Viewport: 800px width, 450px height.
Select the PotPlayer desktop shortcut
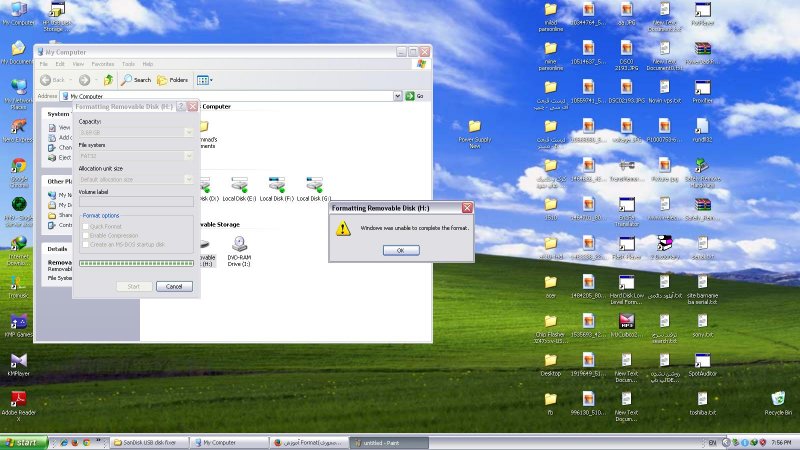point(703,14)
